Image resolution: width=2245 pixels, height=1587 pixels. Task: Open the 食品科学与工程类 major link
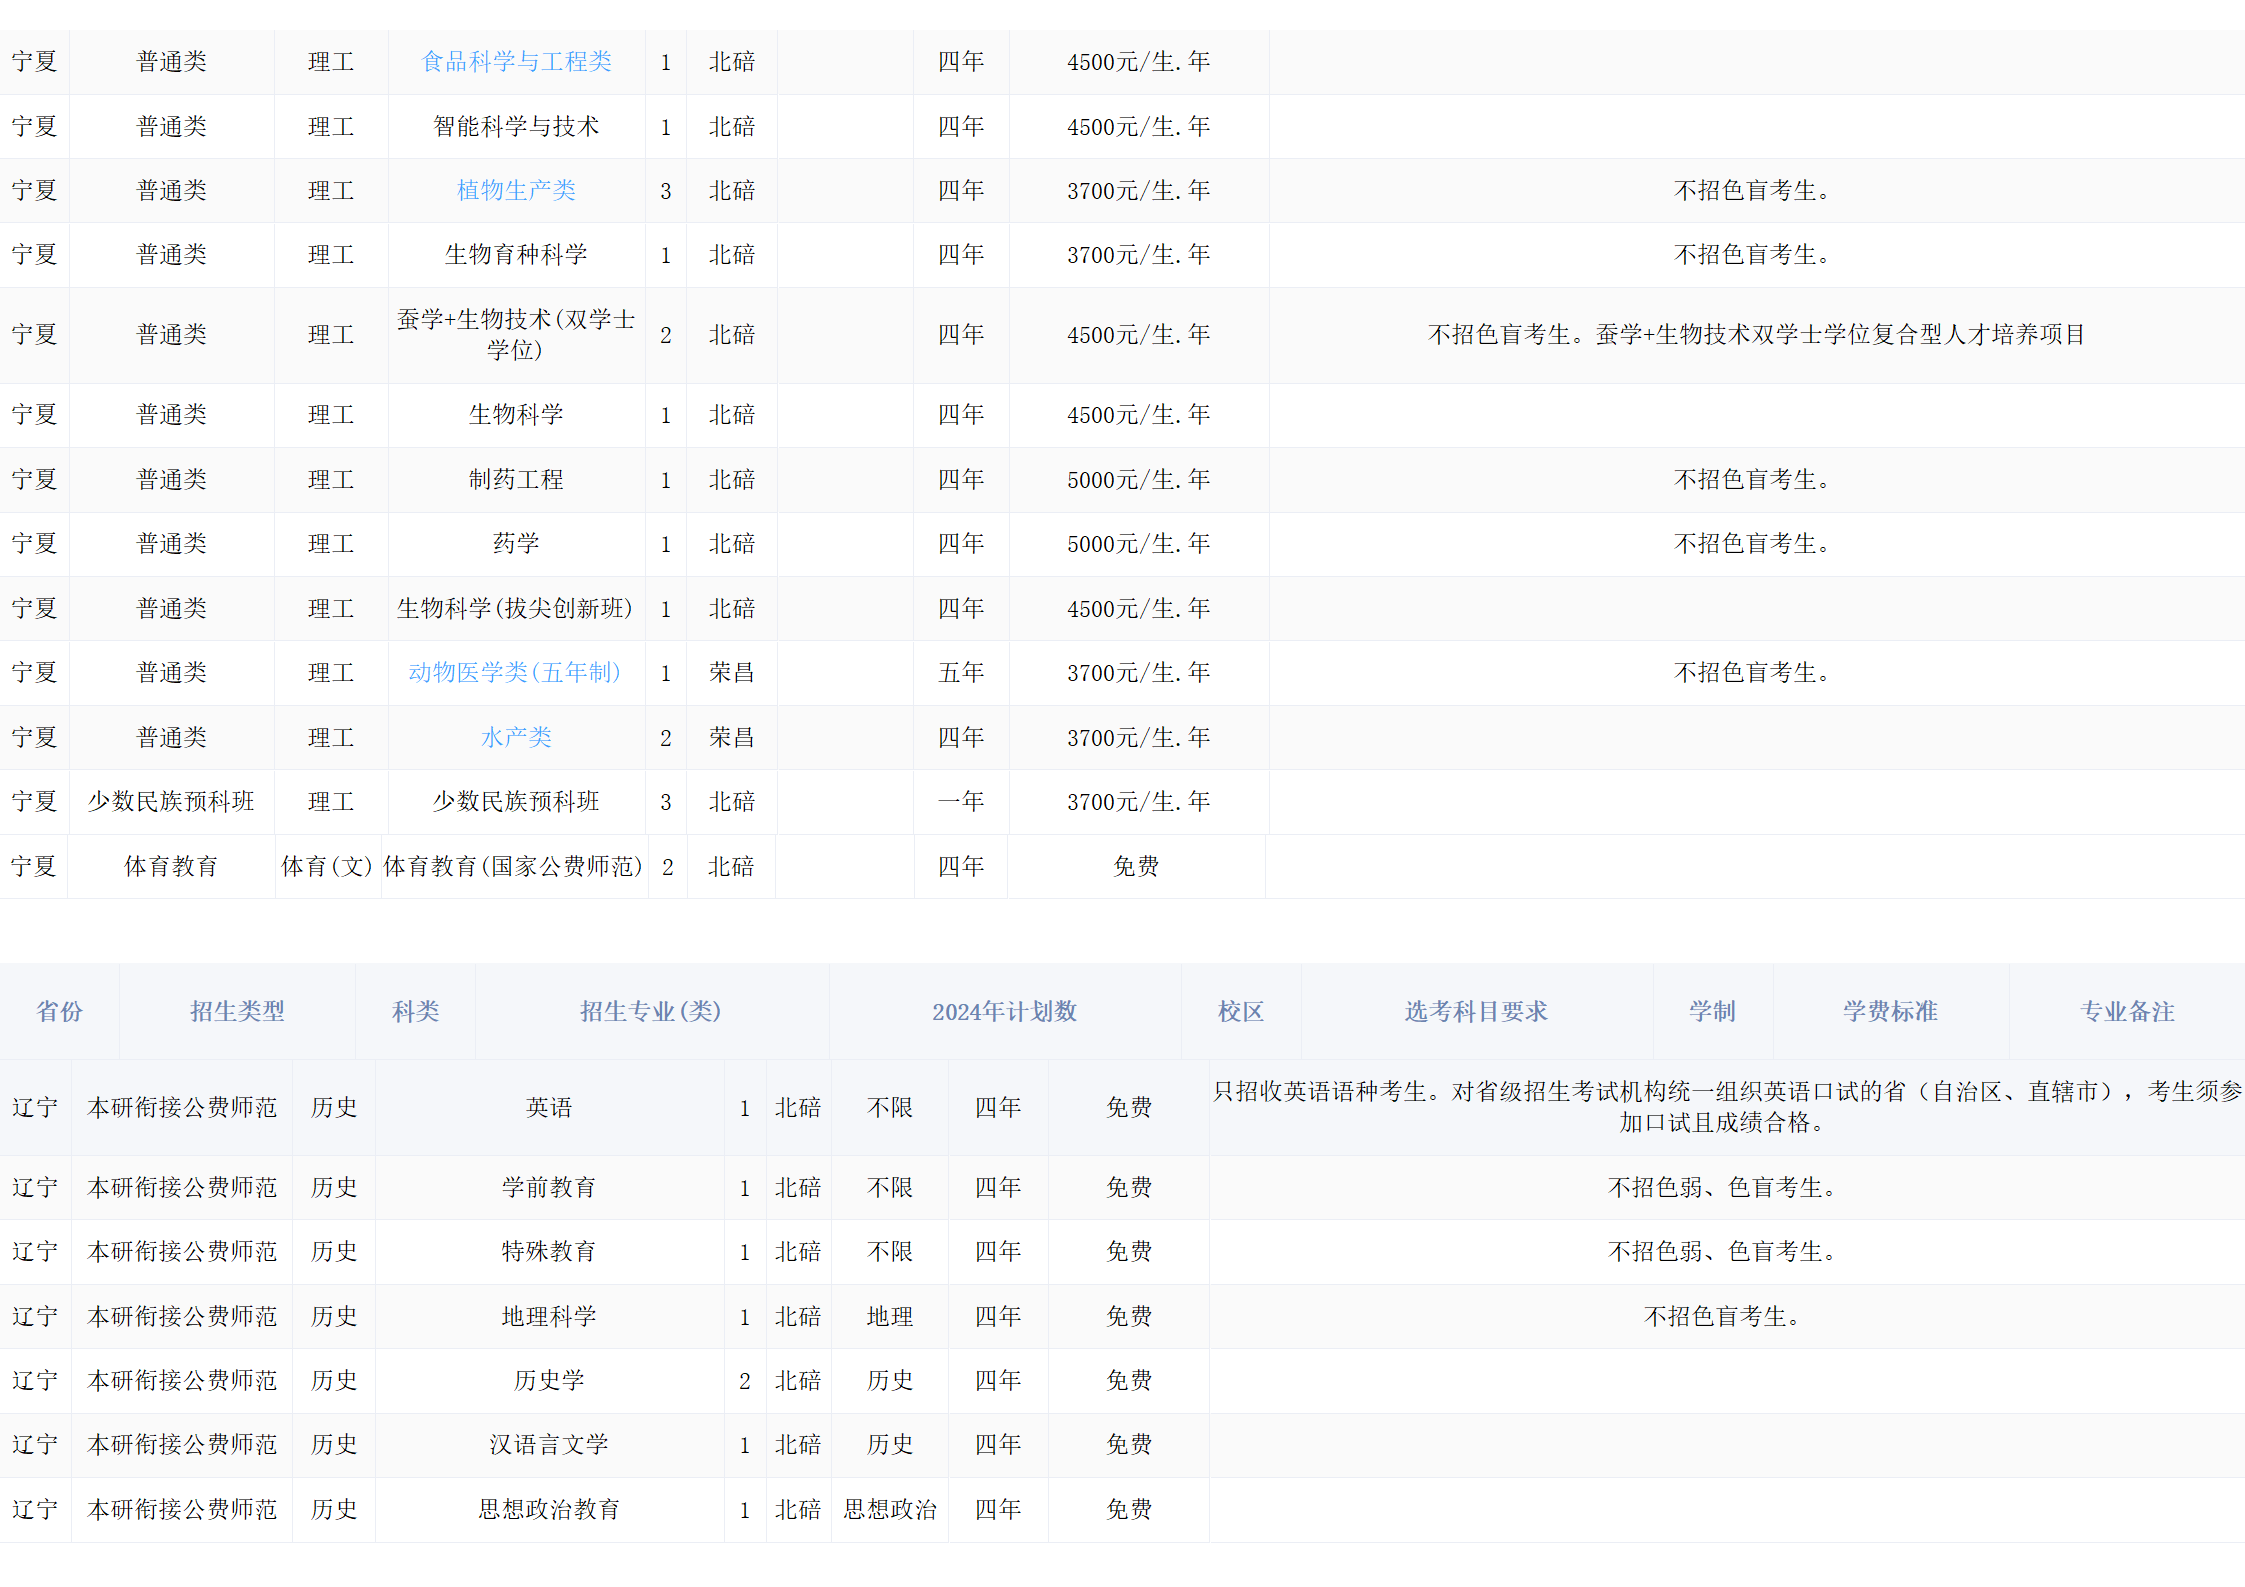516,62
